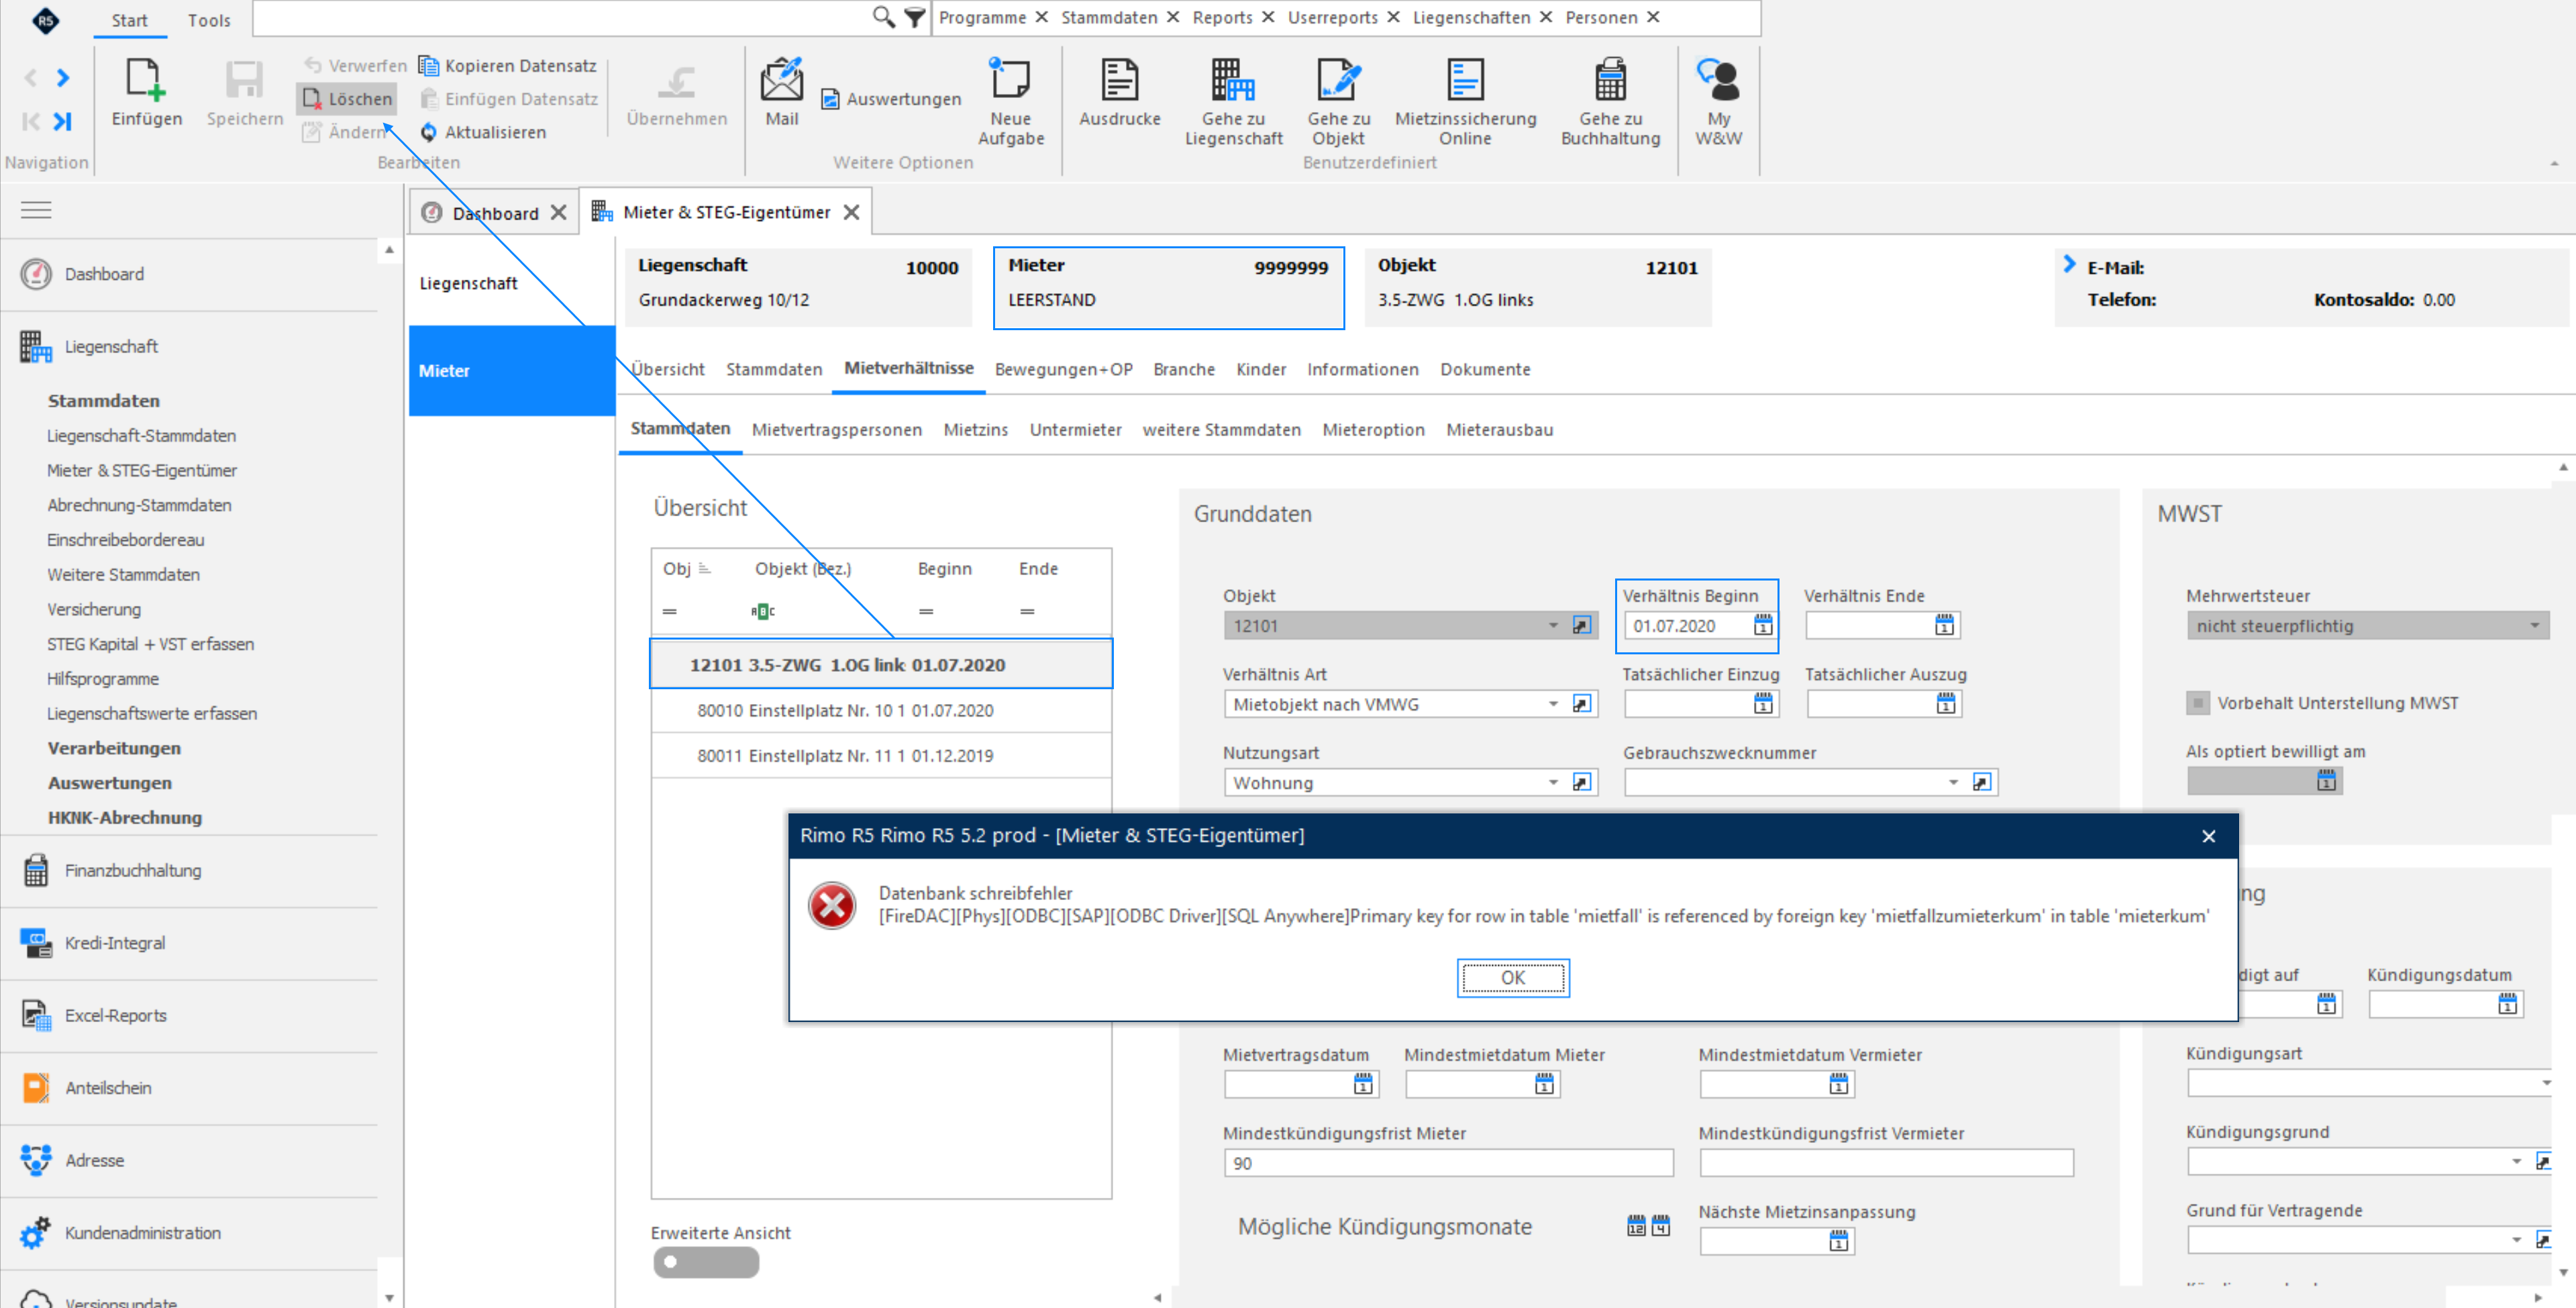
Task: Select row 80010 Einstellplatz Nr. 10
Action: point(880,710)
